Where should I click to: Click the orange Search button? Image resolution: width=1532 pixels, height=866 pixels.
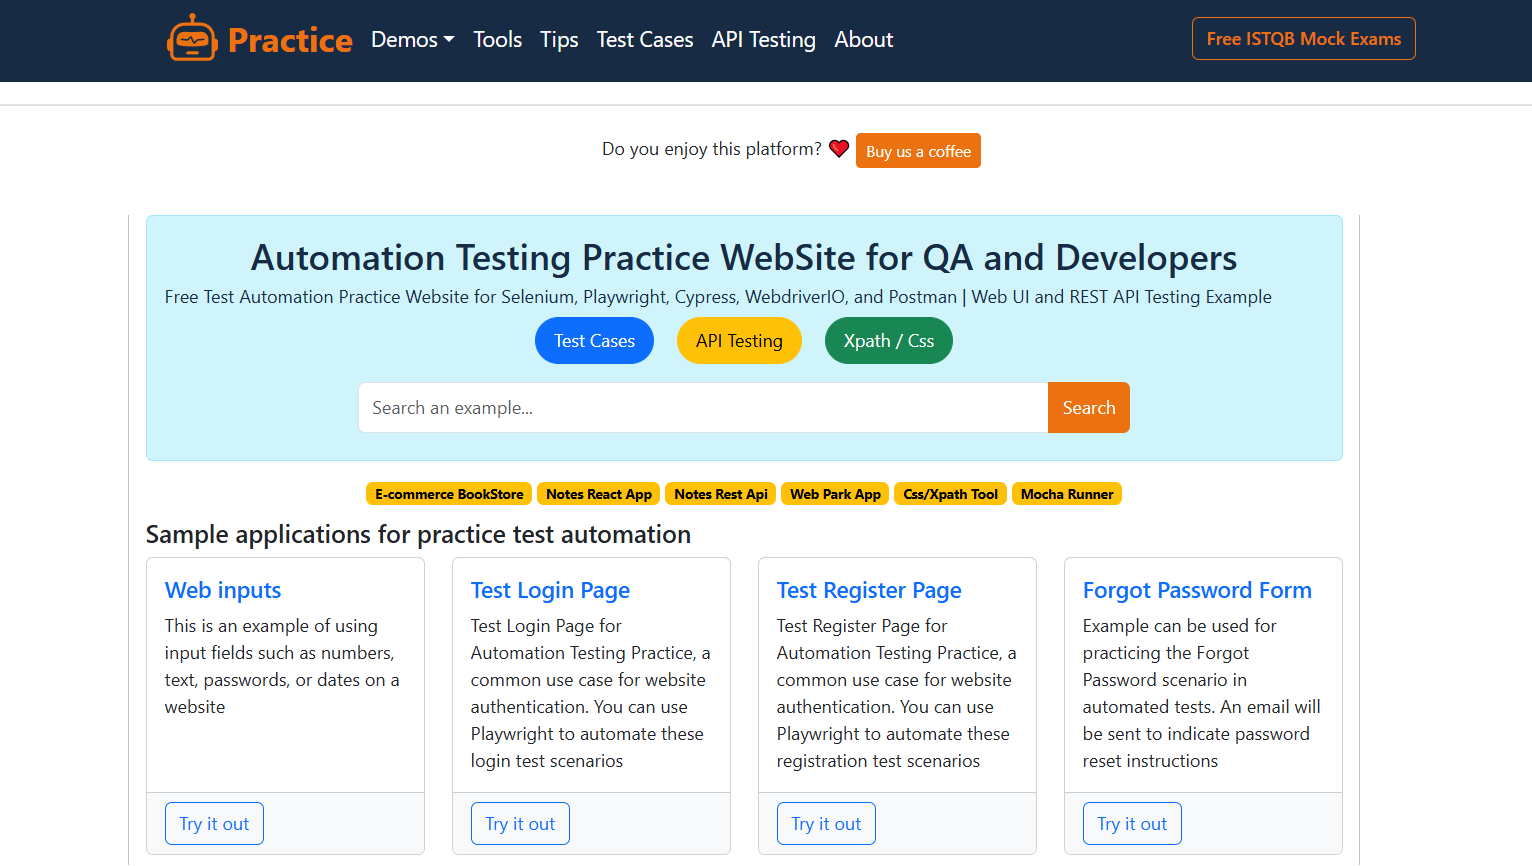tap(1088, 407)
